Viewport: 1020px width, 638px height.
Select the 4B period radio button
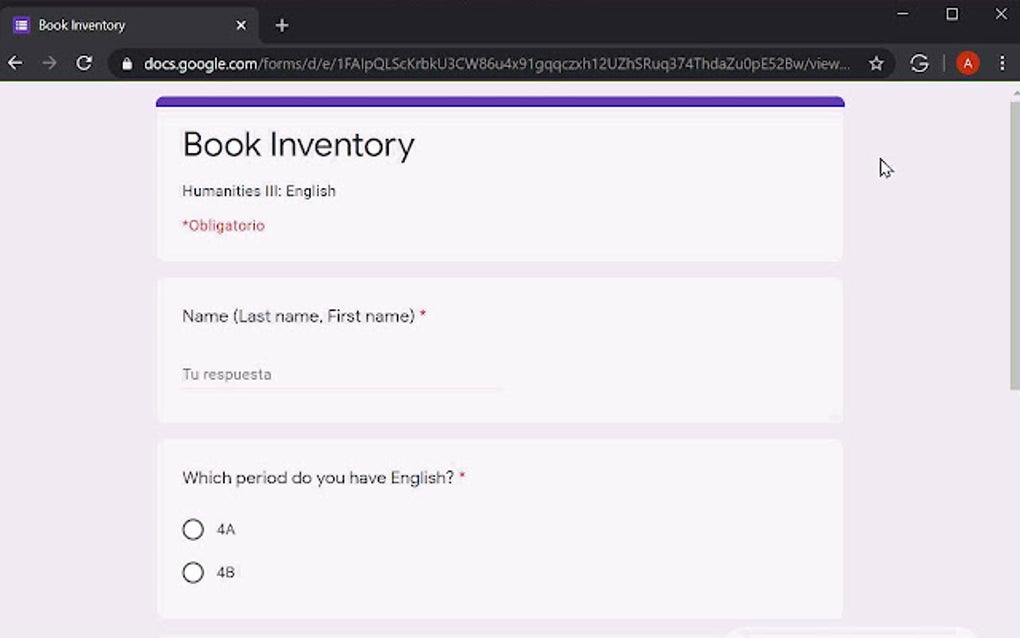point(193,572)
